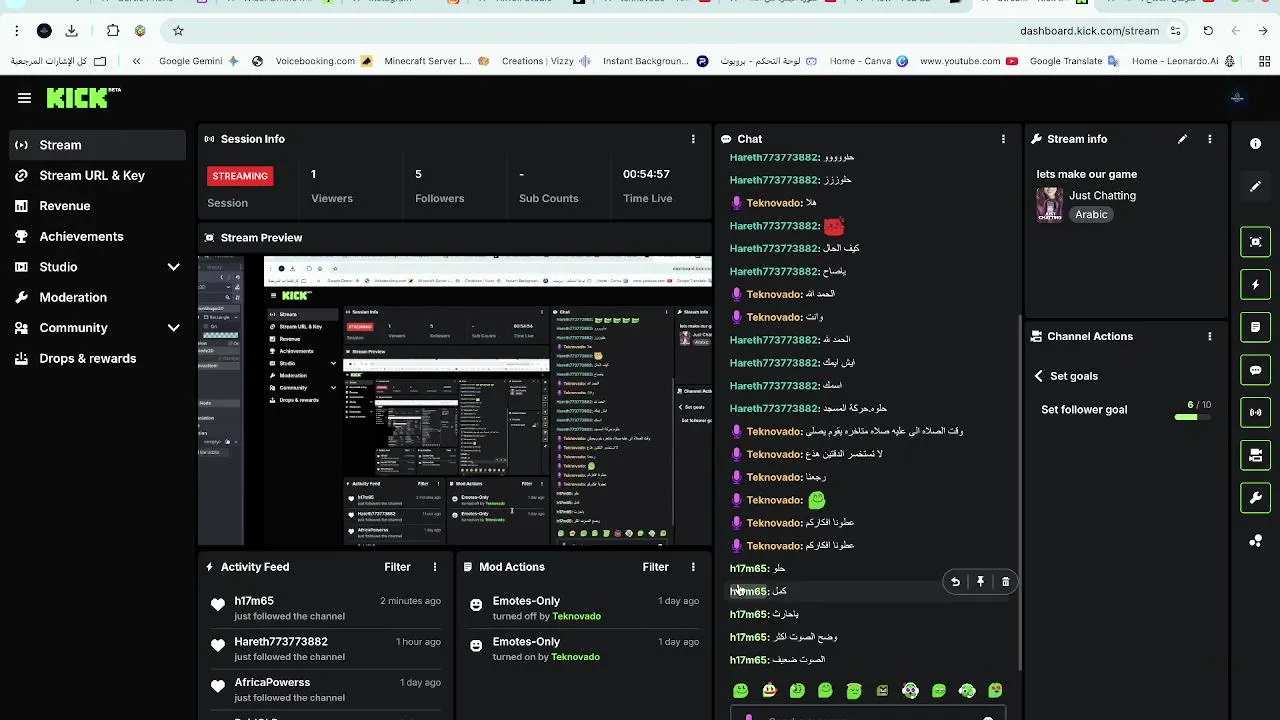Click the STREAMING status badge
The image size is (1280, 720).
coord(240,176)
